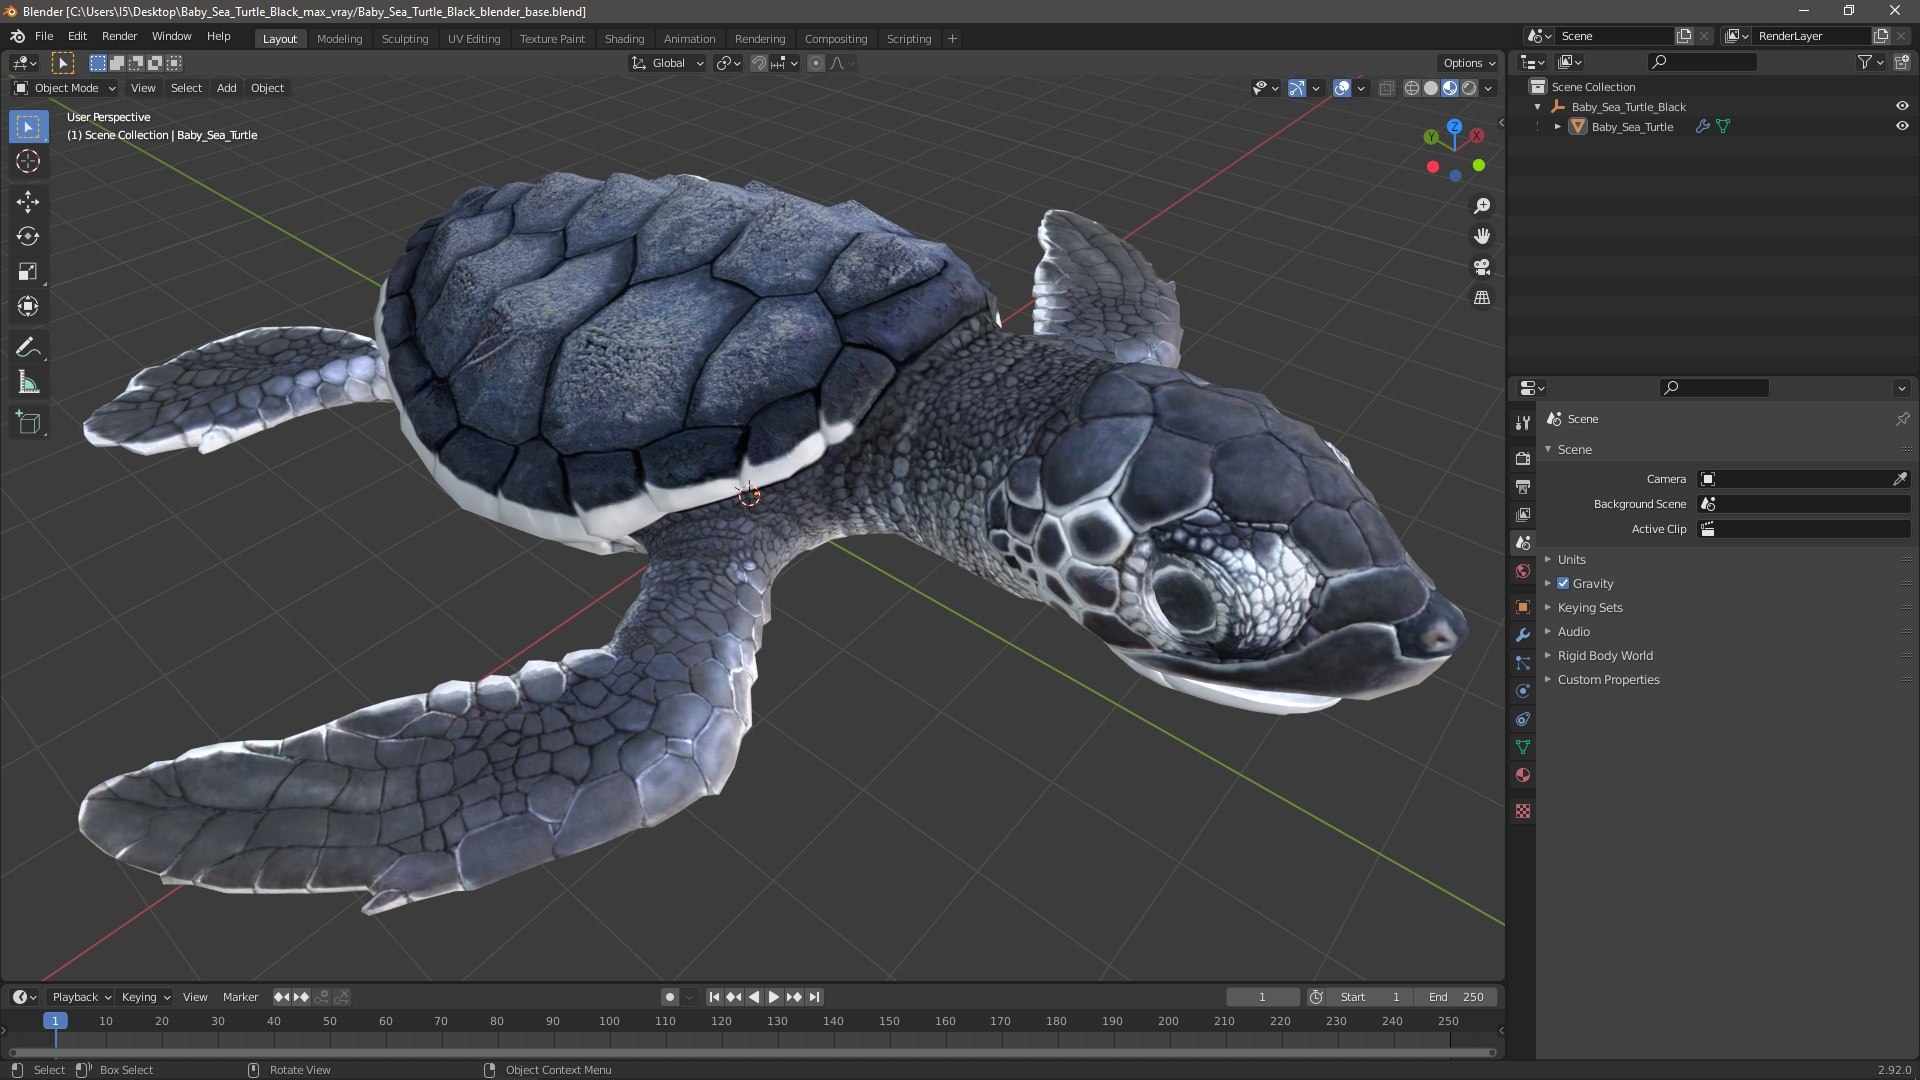The height and width of the screenshot is (1080, 1920).
Task: Click the Marker button in timeline
Action: 240,997
